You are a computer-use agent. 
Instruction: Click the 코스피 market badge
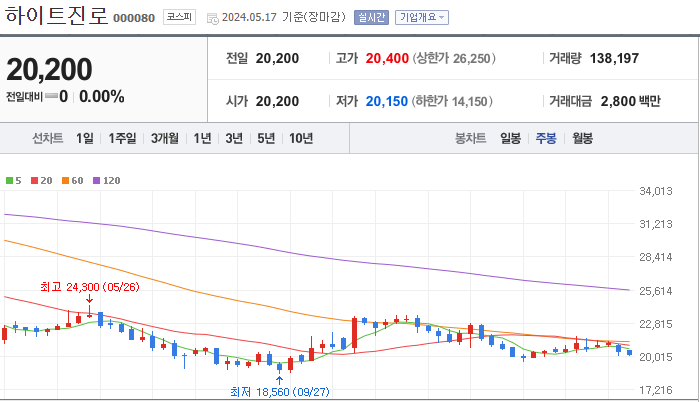tap(179, 17)
